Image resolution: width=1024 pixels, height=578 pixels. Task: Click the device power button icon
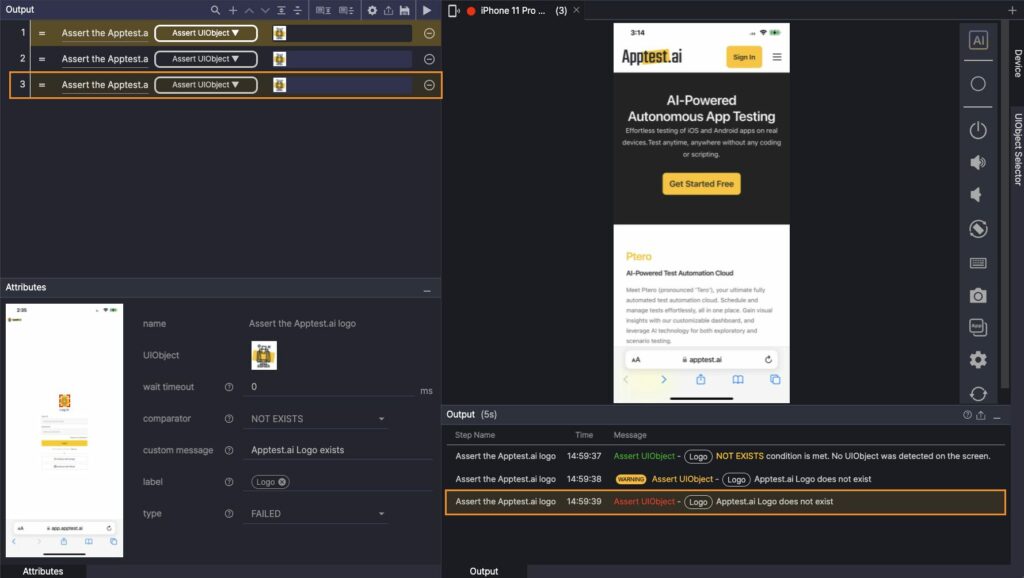[x=978, y=130]
